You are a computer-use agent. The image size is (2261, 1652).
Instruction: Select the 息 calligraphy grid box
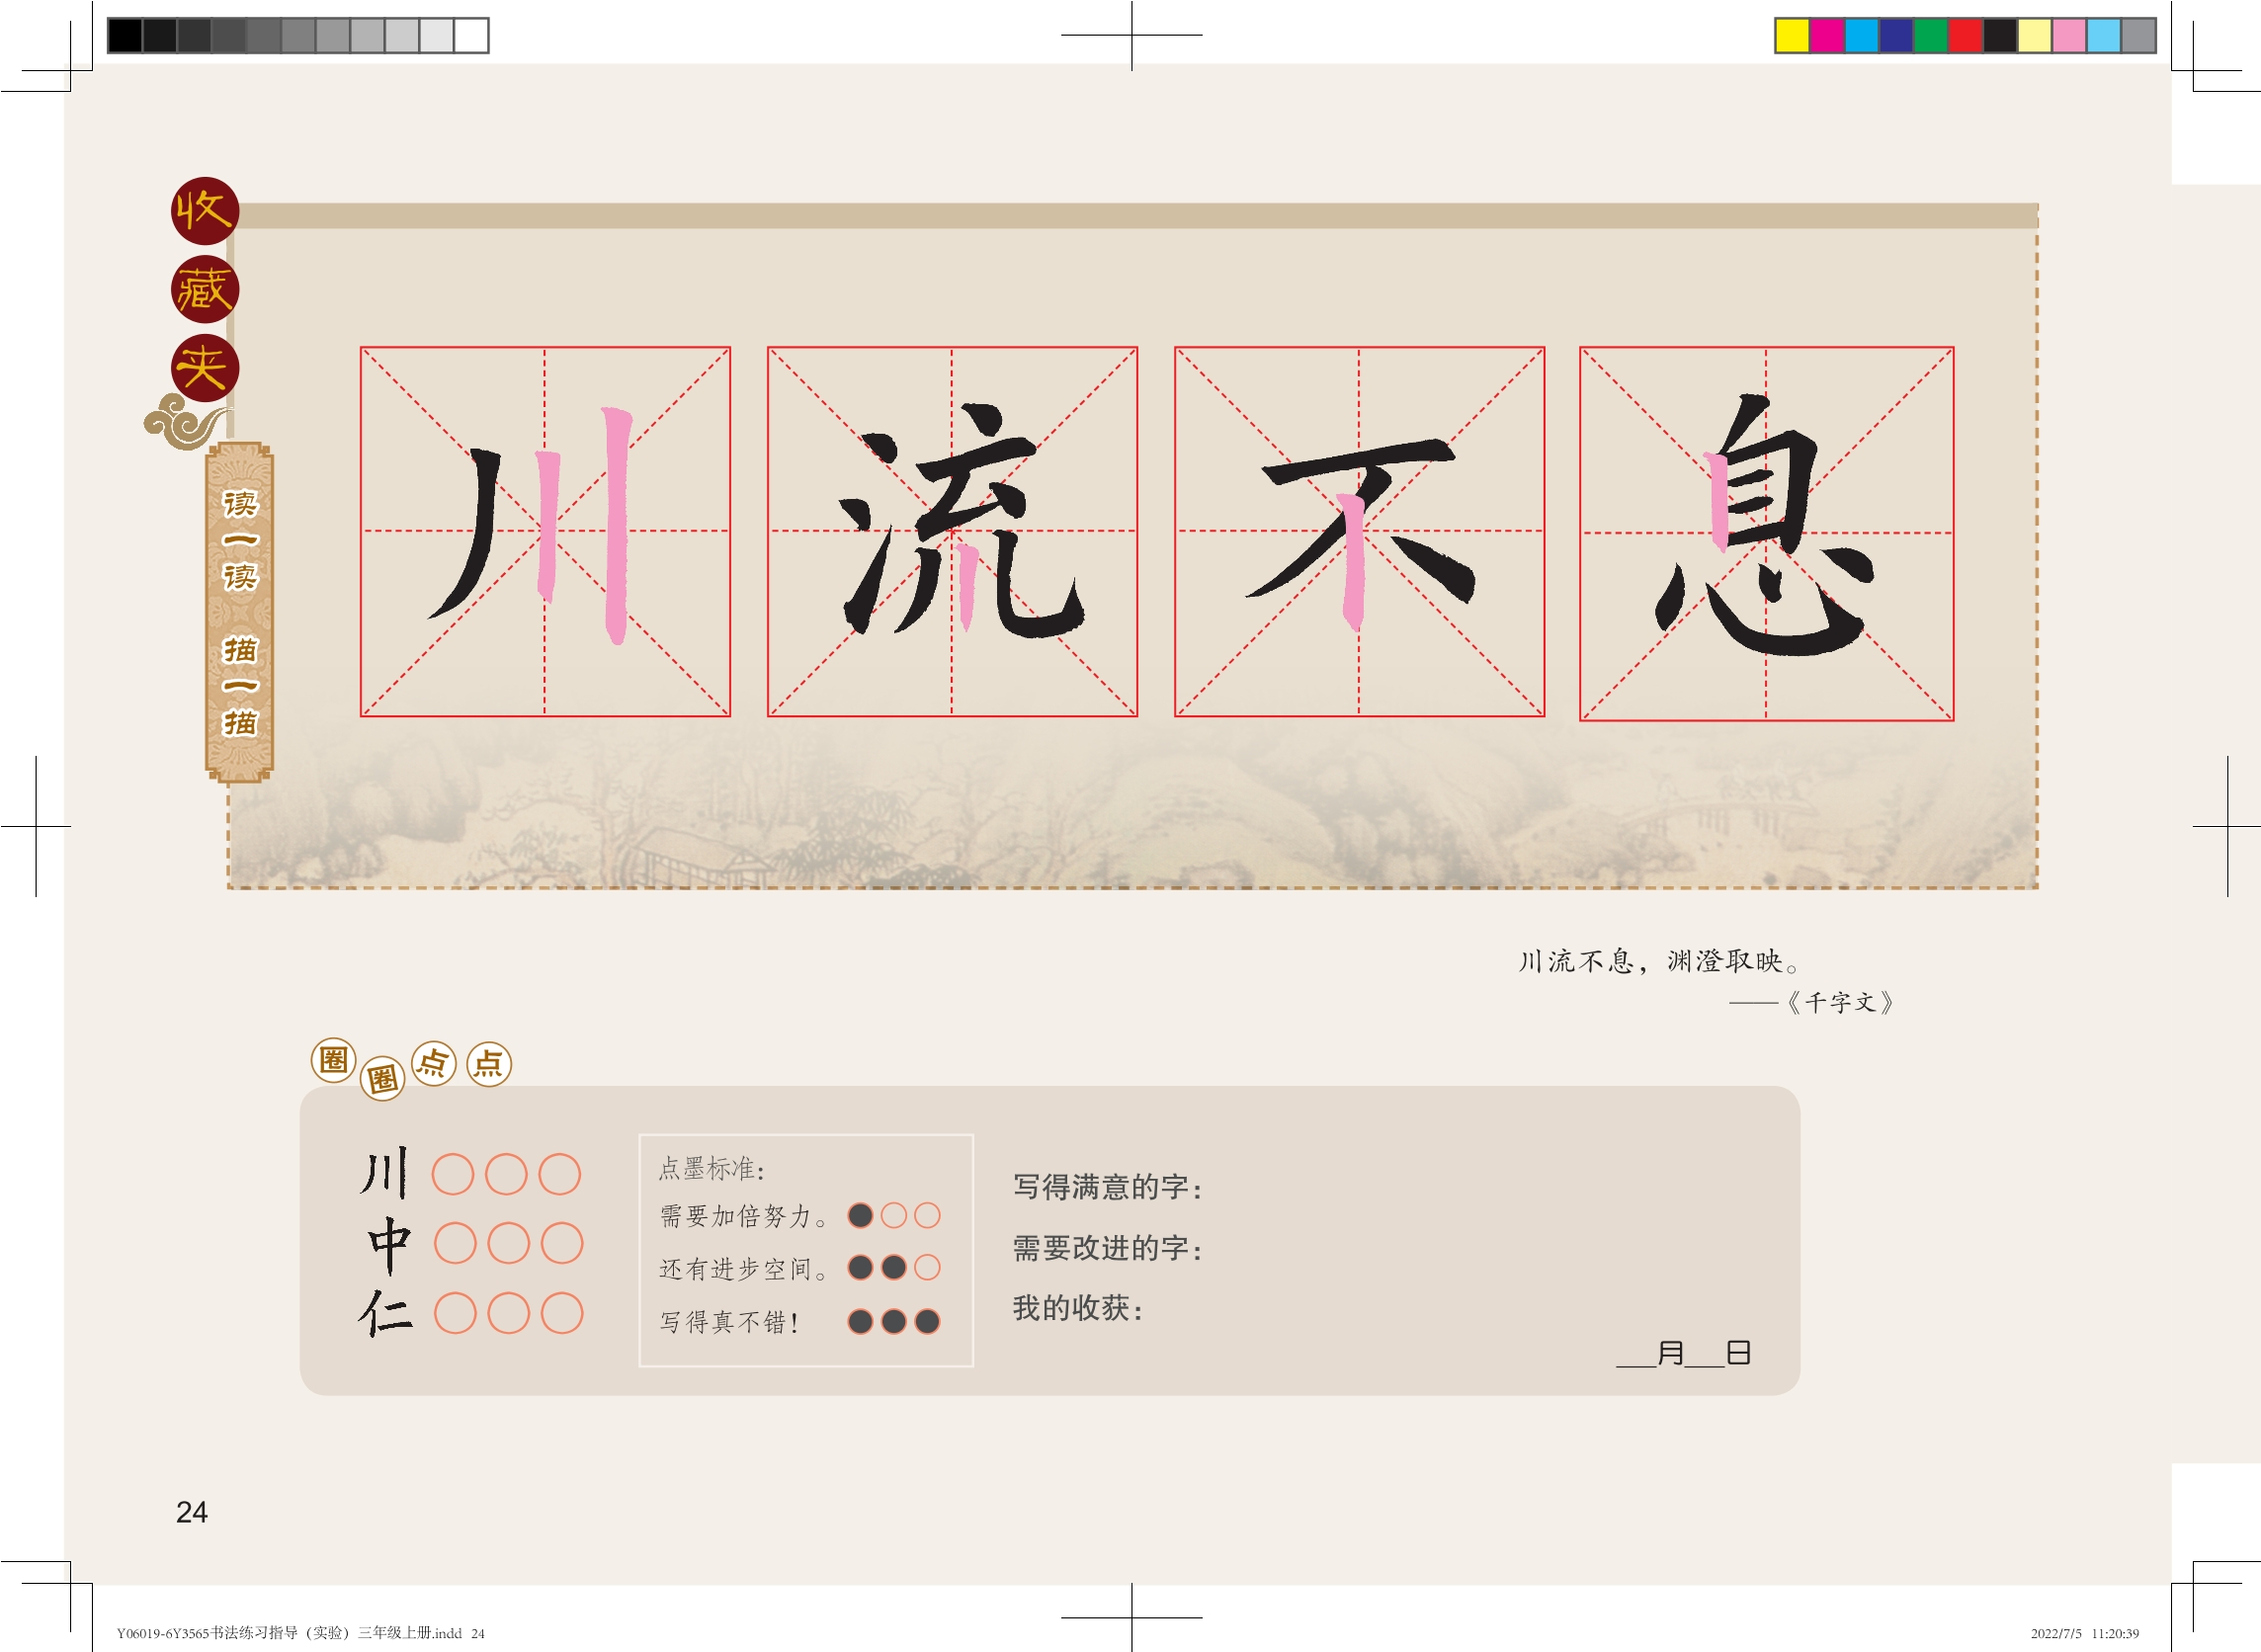pos(1766,534)
